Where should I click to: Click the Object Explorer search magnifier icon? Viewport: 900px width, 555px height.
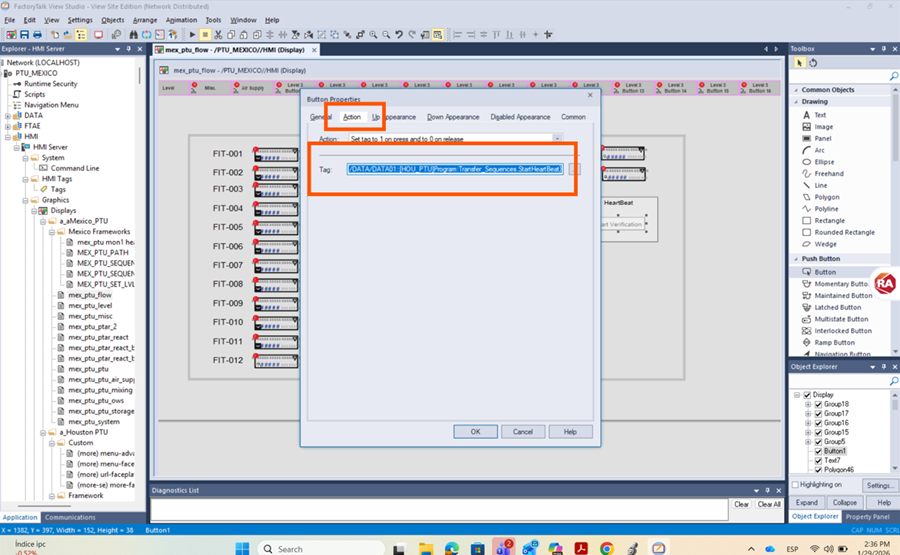pyautogui.click(x=894, y=381)
